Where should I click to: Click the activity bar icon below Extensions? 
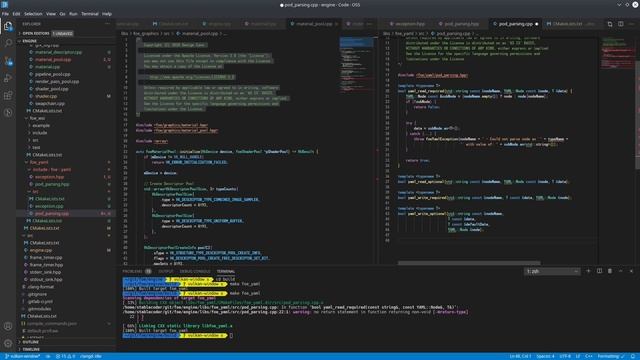click(x=8, y=113)
